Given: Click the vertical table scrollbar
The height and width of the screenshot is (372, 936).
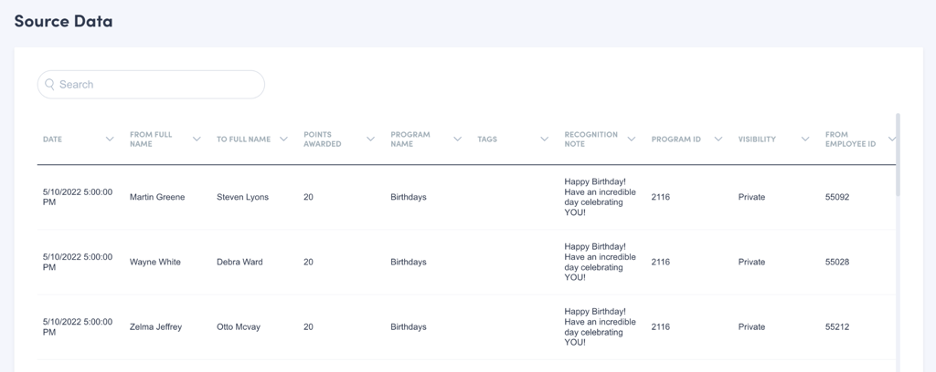Looking at the screenshot, I should [898, 154].
